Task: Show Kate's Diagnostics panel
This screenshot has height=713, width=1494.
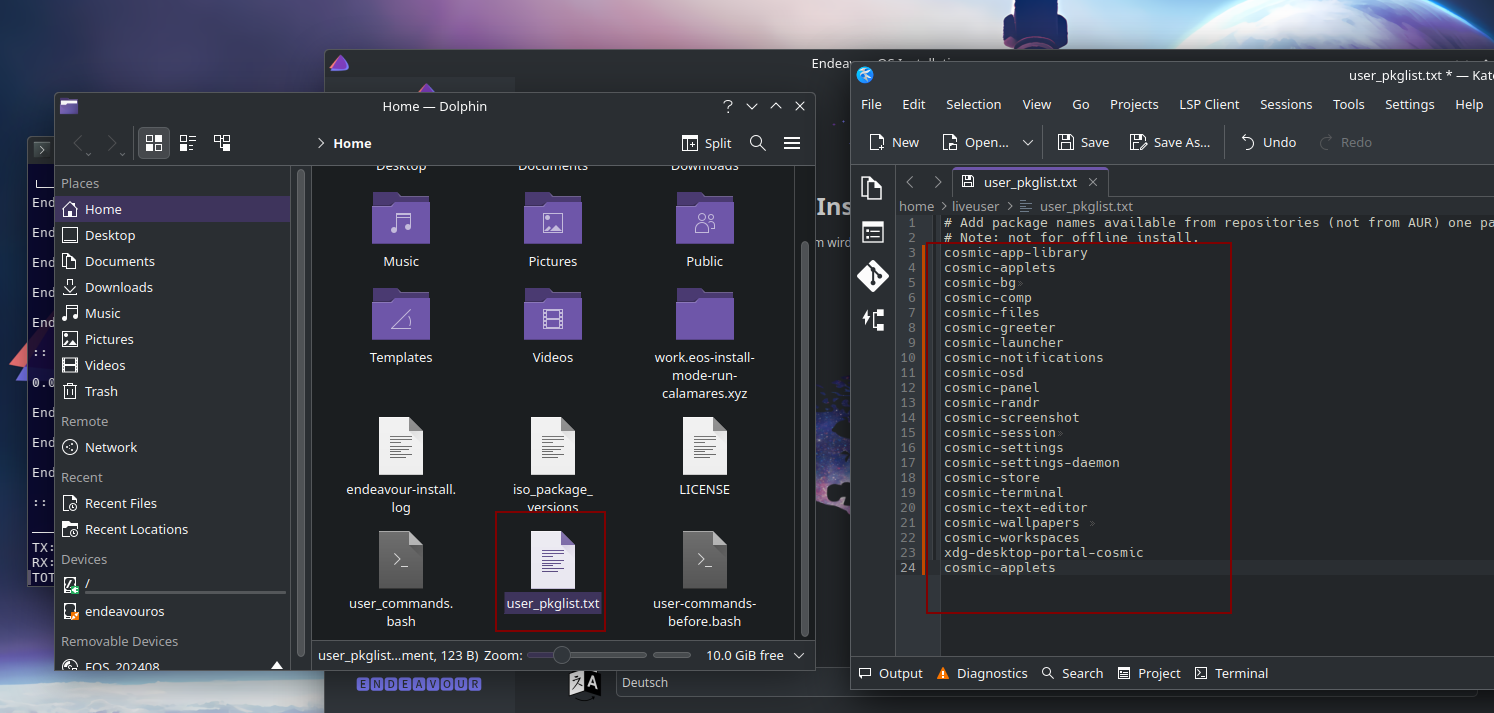Action: 982,673
